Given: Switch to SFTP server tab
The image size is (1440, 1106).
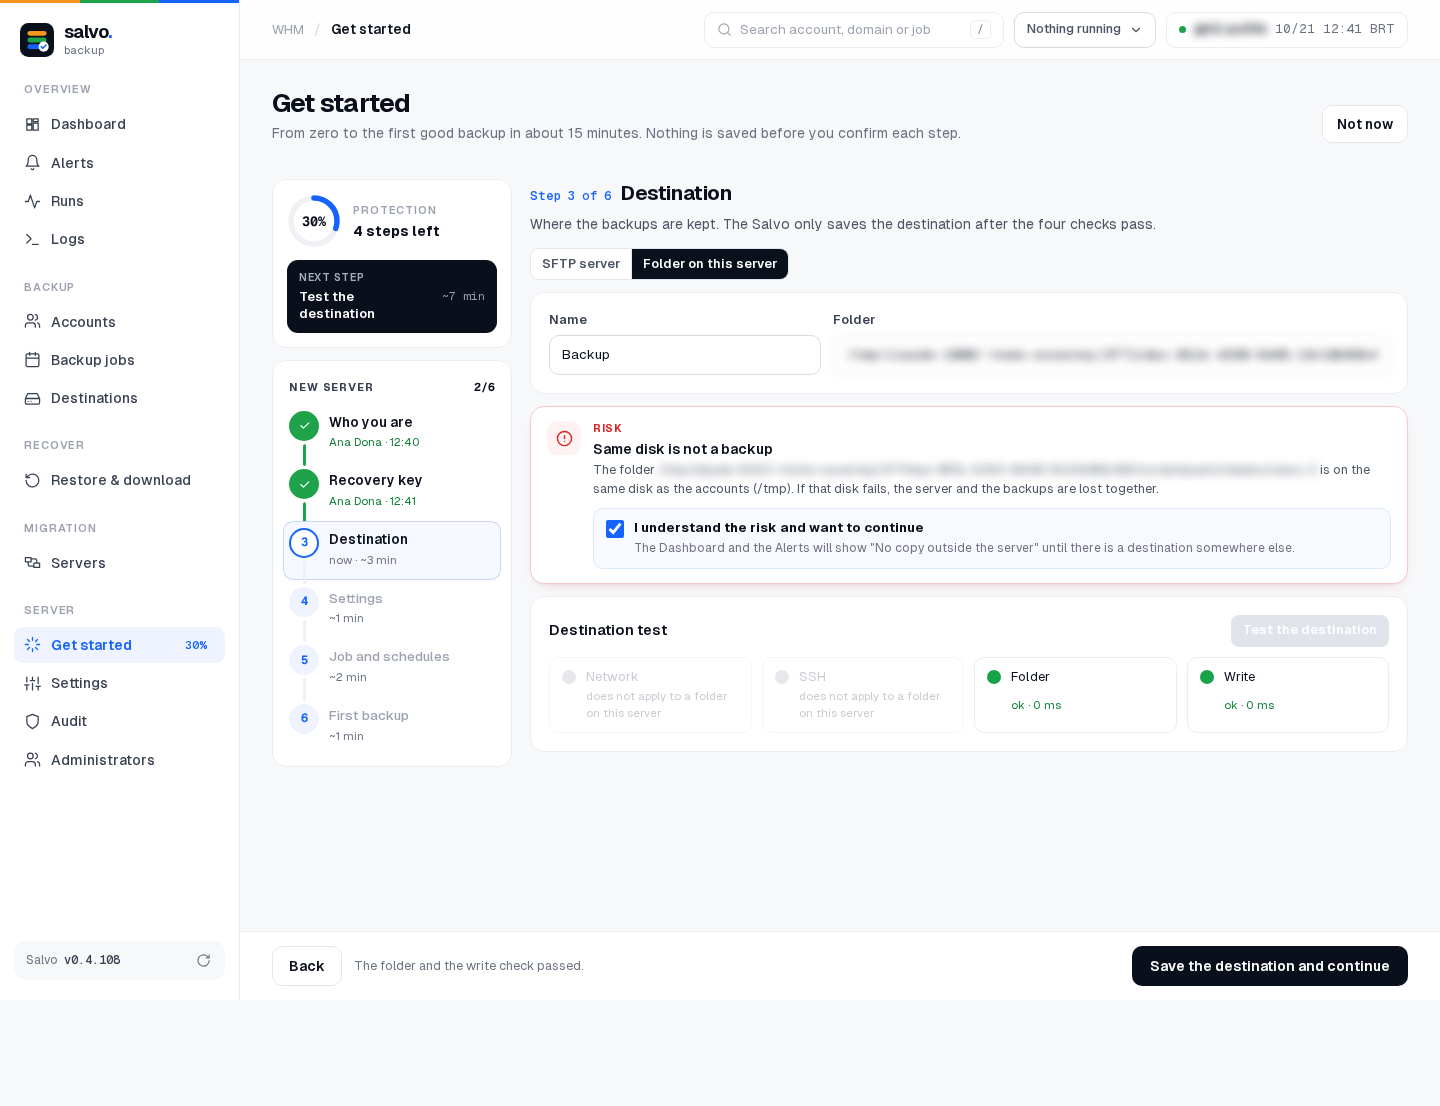Looking at the screenshot, I should (581, 264).
